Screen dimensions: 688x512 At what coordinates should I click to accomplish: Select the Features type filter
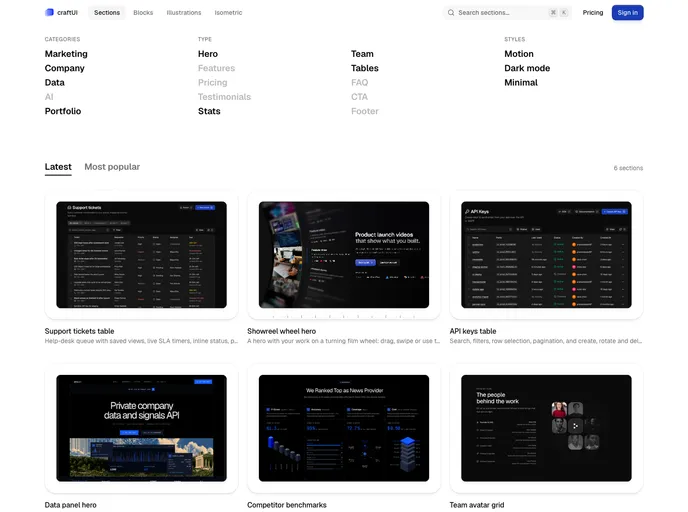coord(216,68)
